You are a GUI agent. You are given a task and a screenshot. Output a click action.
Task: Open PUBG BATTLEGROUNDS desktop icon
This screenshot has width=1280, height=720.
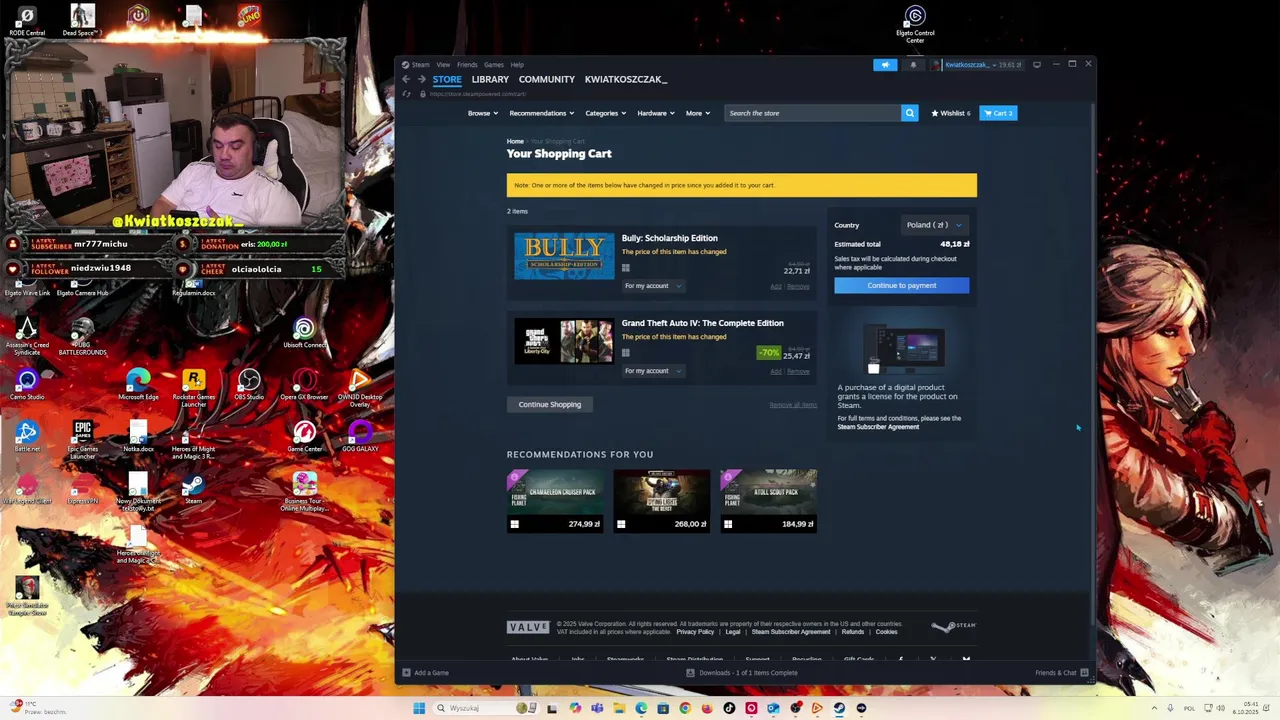coord(83,337)
